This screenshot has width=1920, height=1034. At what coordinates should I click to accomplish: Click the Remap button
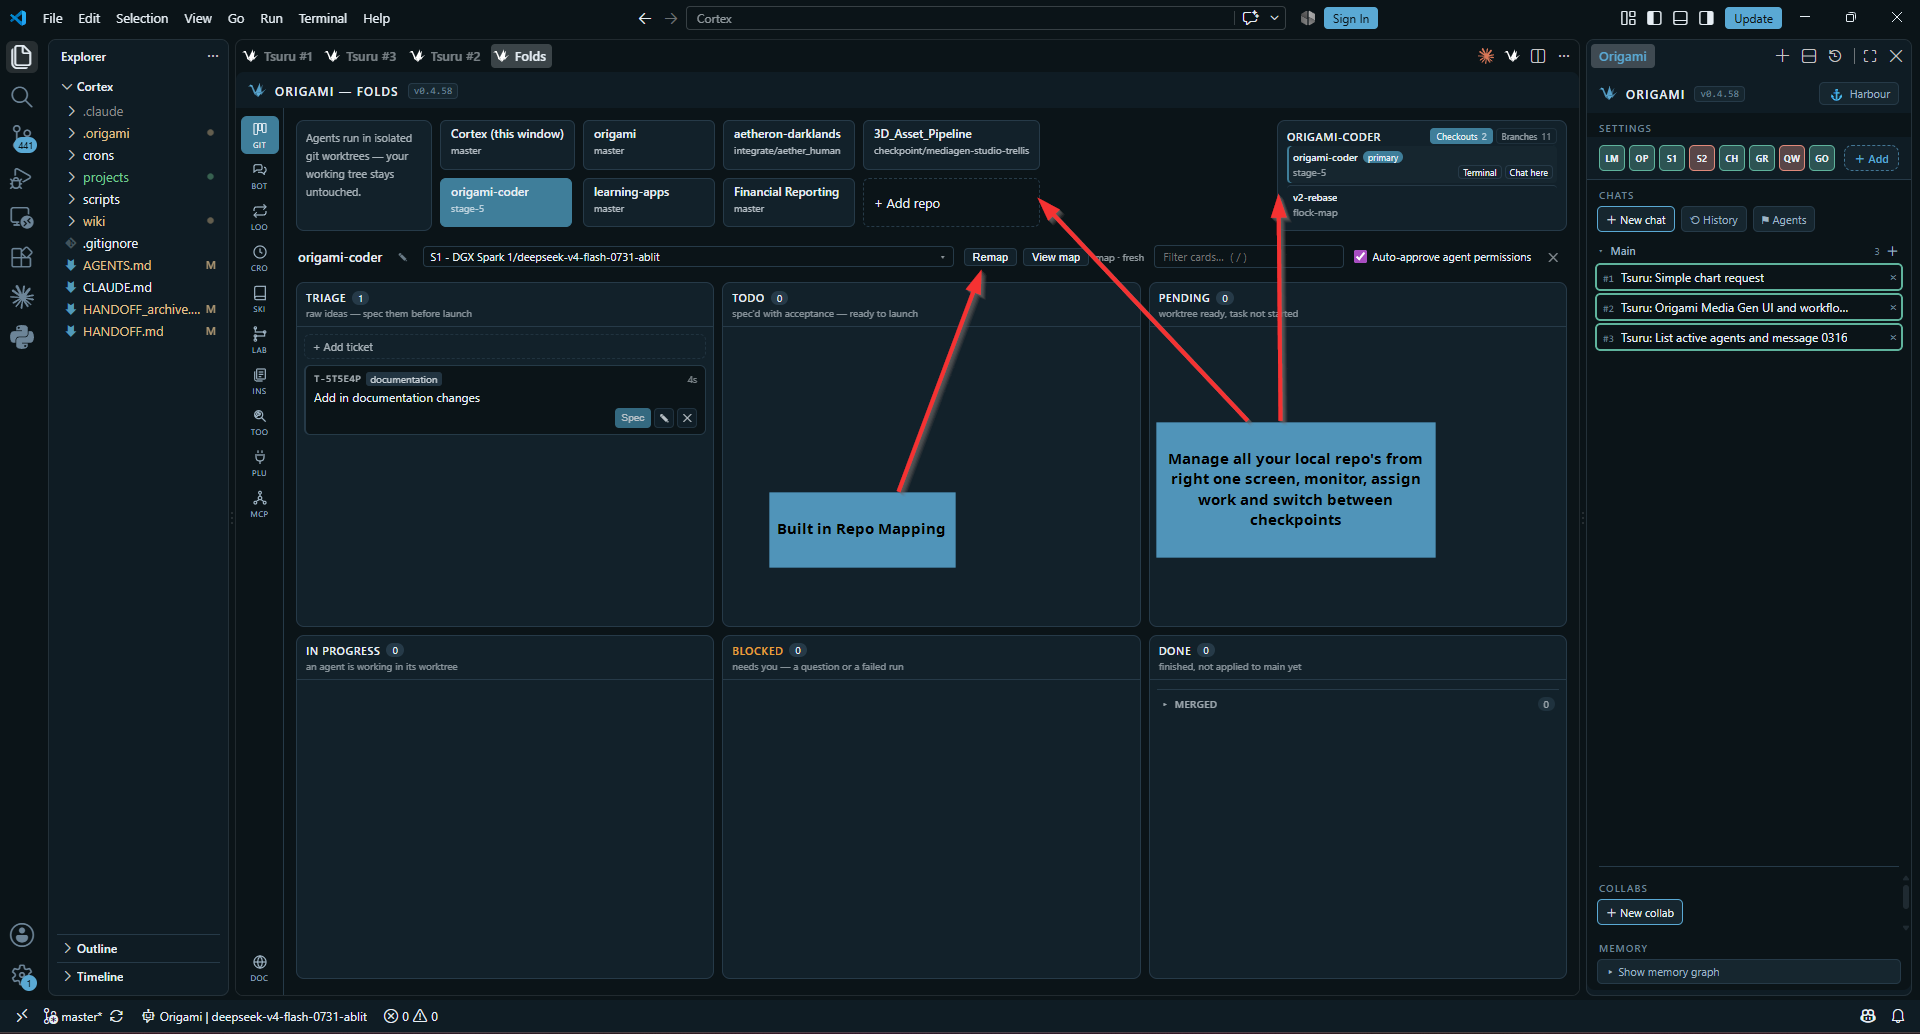coord(990,257)
